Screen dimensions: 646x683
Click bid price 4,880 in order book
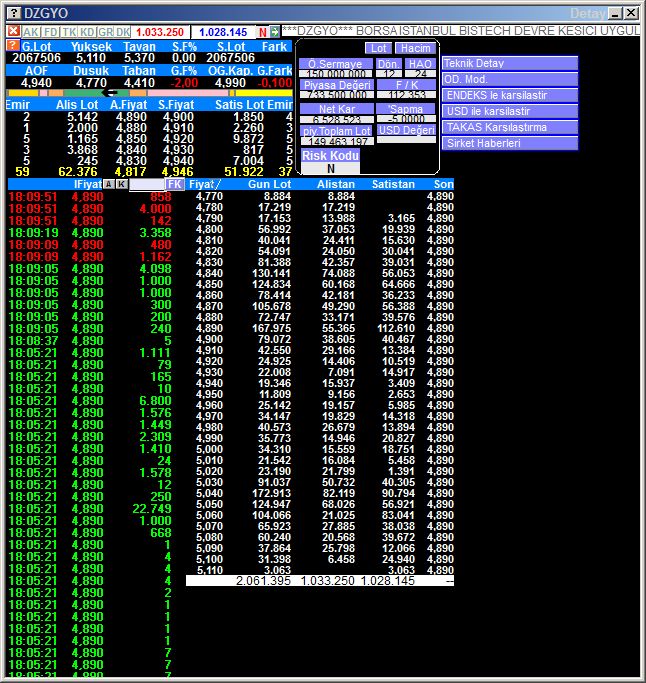(x=131, y=128)
